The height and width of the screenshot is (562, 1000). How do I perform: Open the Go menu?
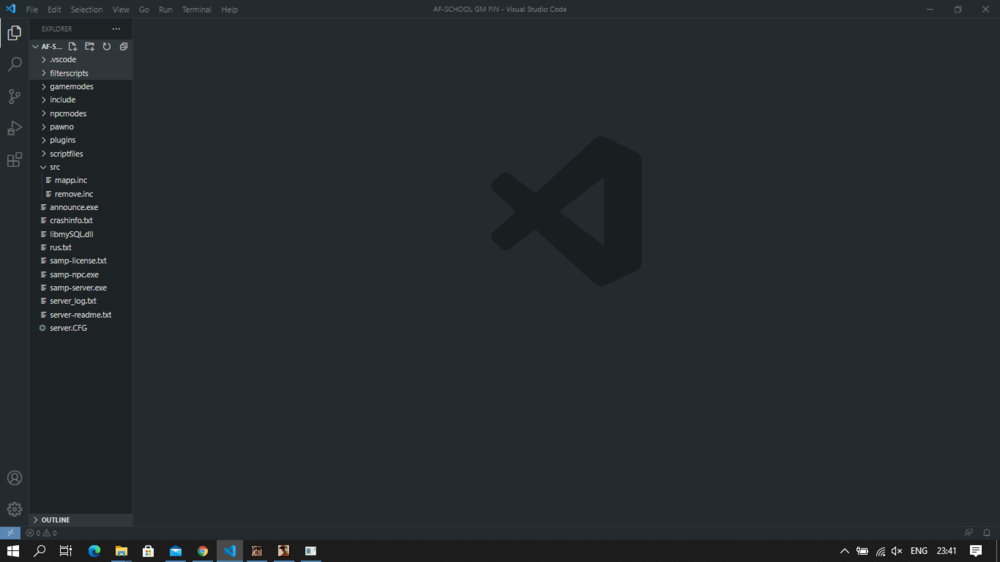point(143,10)
